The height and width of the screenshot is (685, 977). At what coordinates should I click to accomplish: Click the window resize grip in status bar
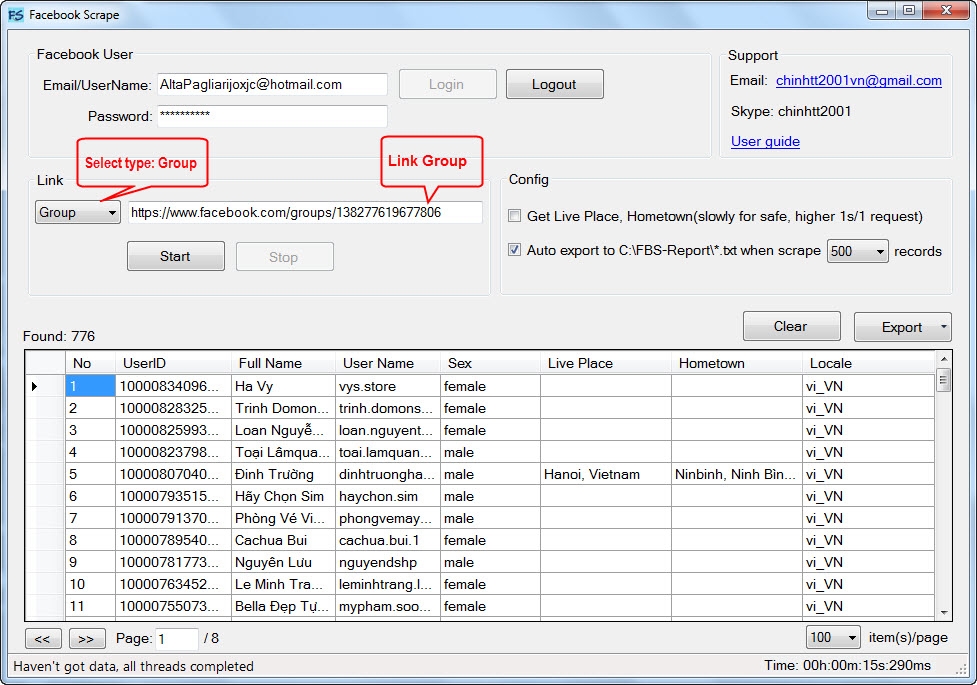click(x=960, y=668)
